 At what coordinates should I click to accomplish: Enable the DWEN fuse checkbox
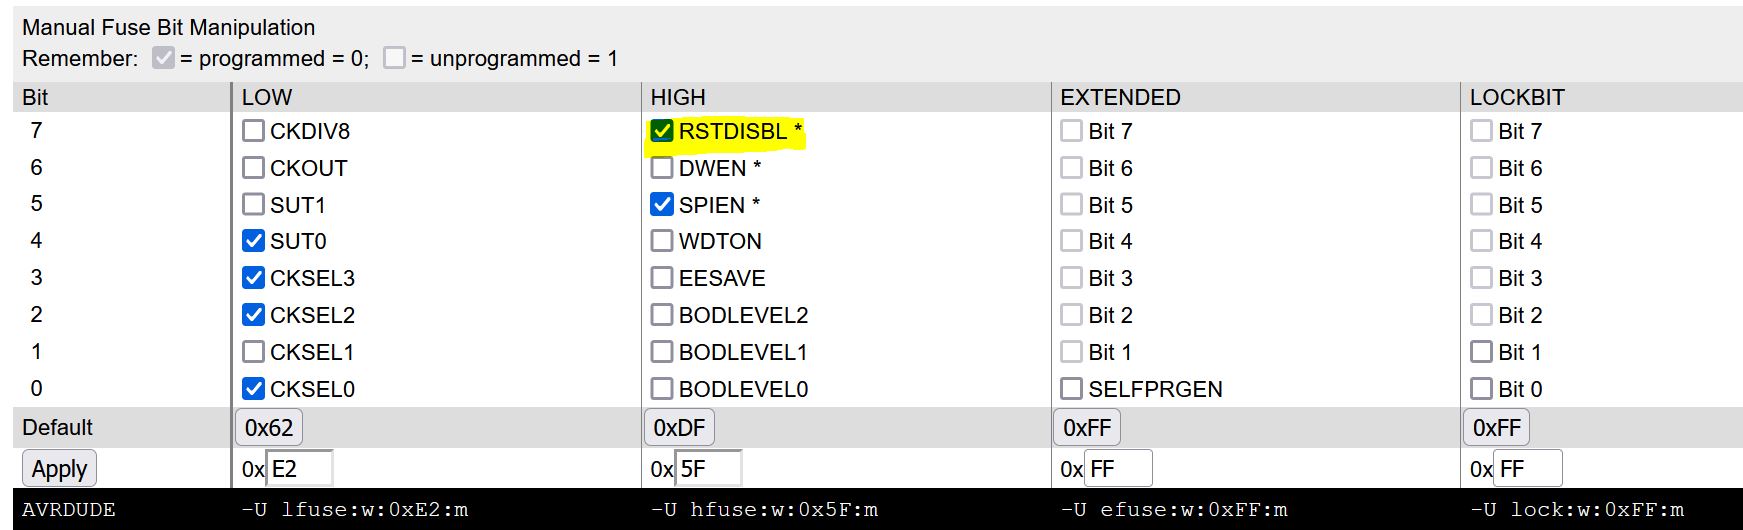pyautogui.click(x=662, y=168)
